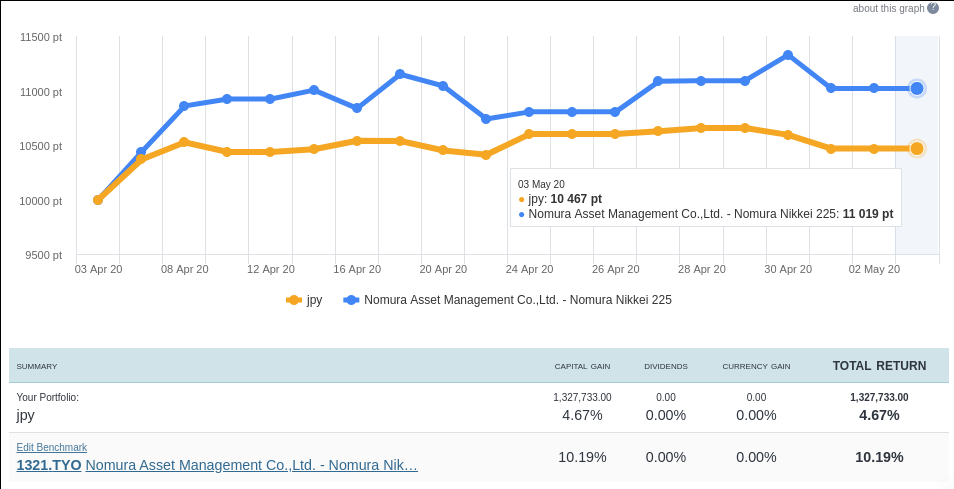Screen dimensions: 954x489
Task: Click highlighted orange endpoint marker for 03 May
Action: click(916, 148)
